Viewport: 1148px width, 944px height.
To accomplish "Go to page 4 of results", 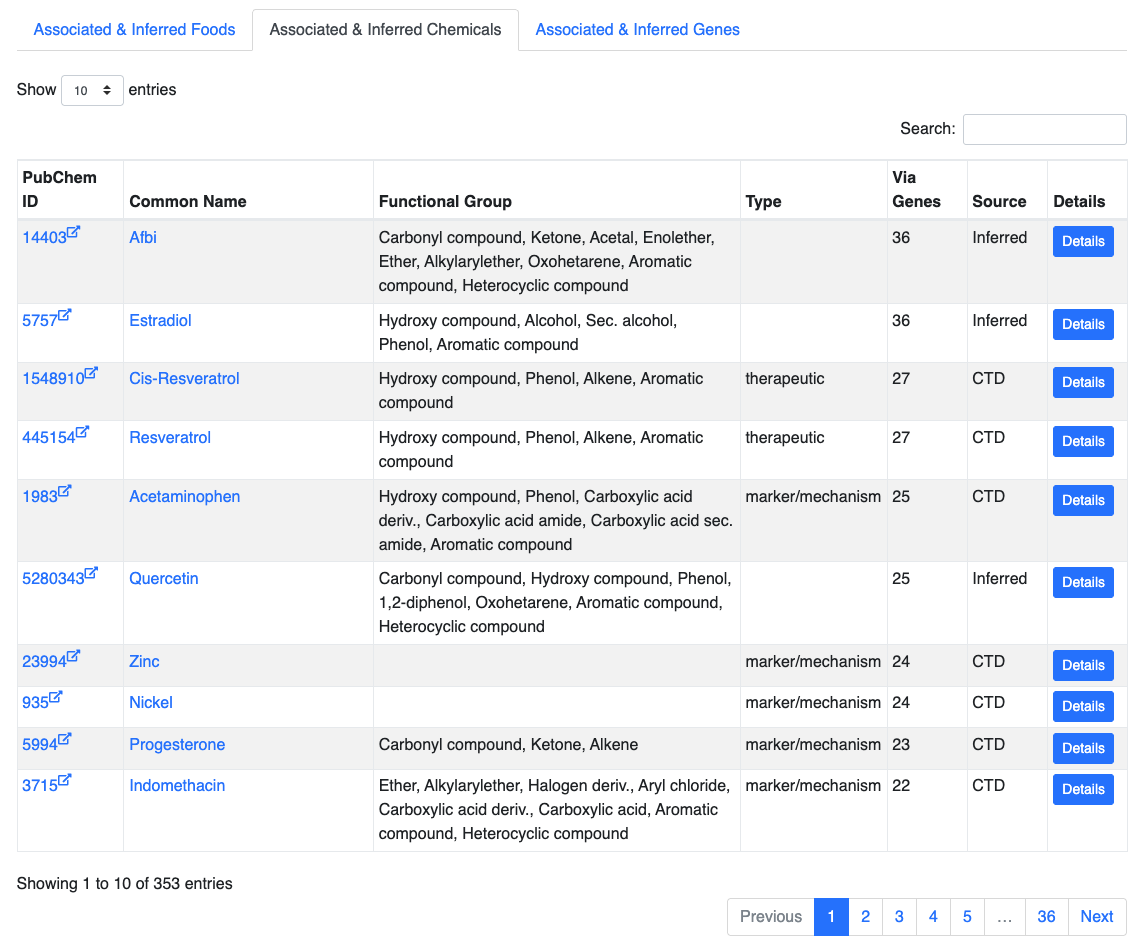I will 933,917.
